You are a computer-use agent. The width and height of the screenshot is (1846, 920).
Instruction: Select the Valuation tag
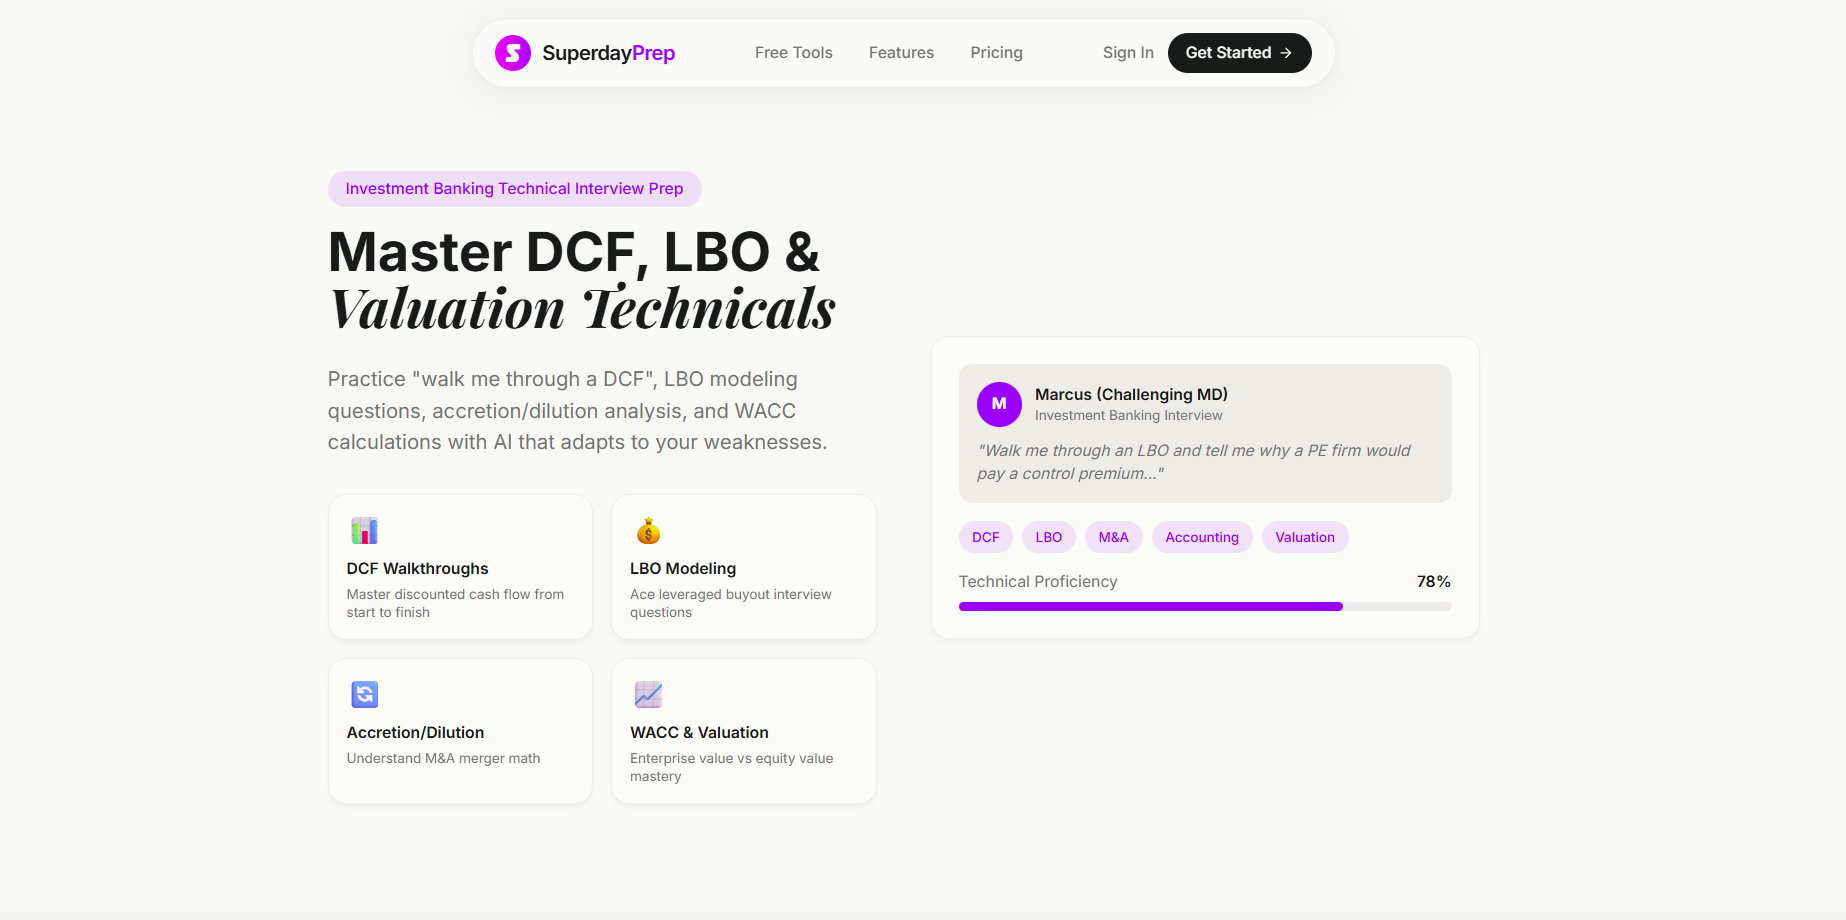[1304, 537]
